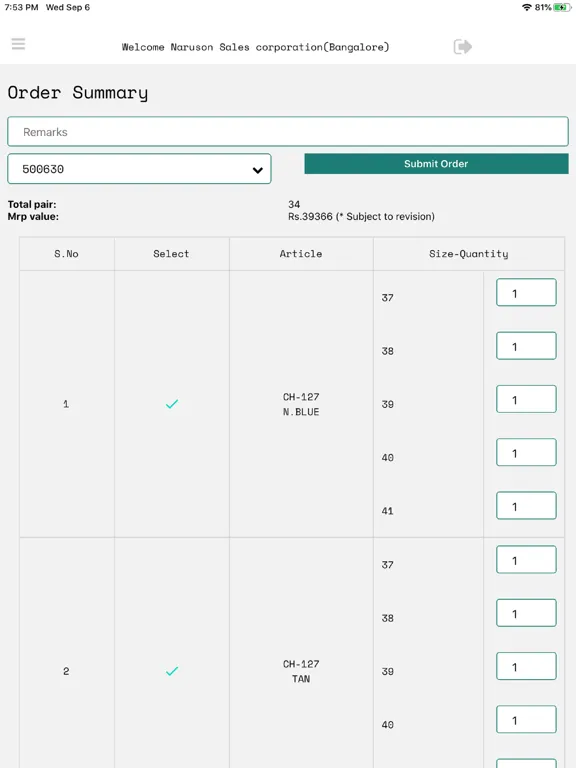This screenshot has width=576, height=768.
Task: Edit quantity for TAN size 37
Action: [x=526, y=560]
